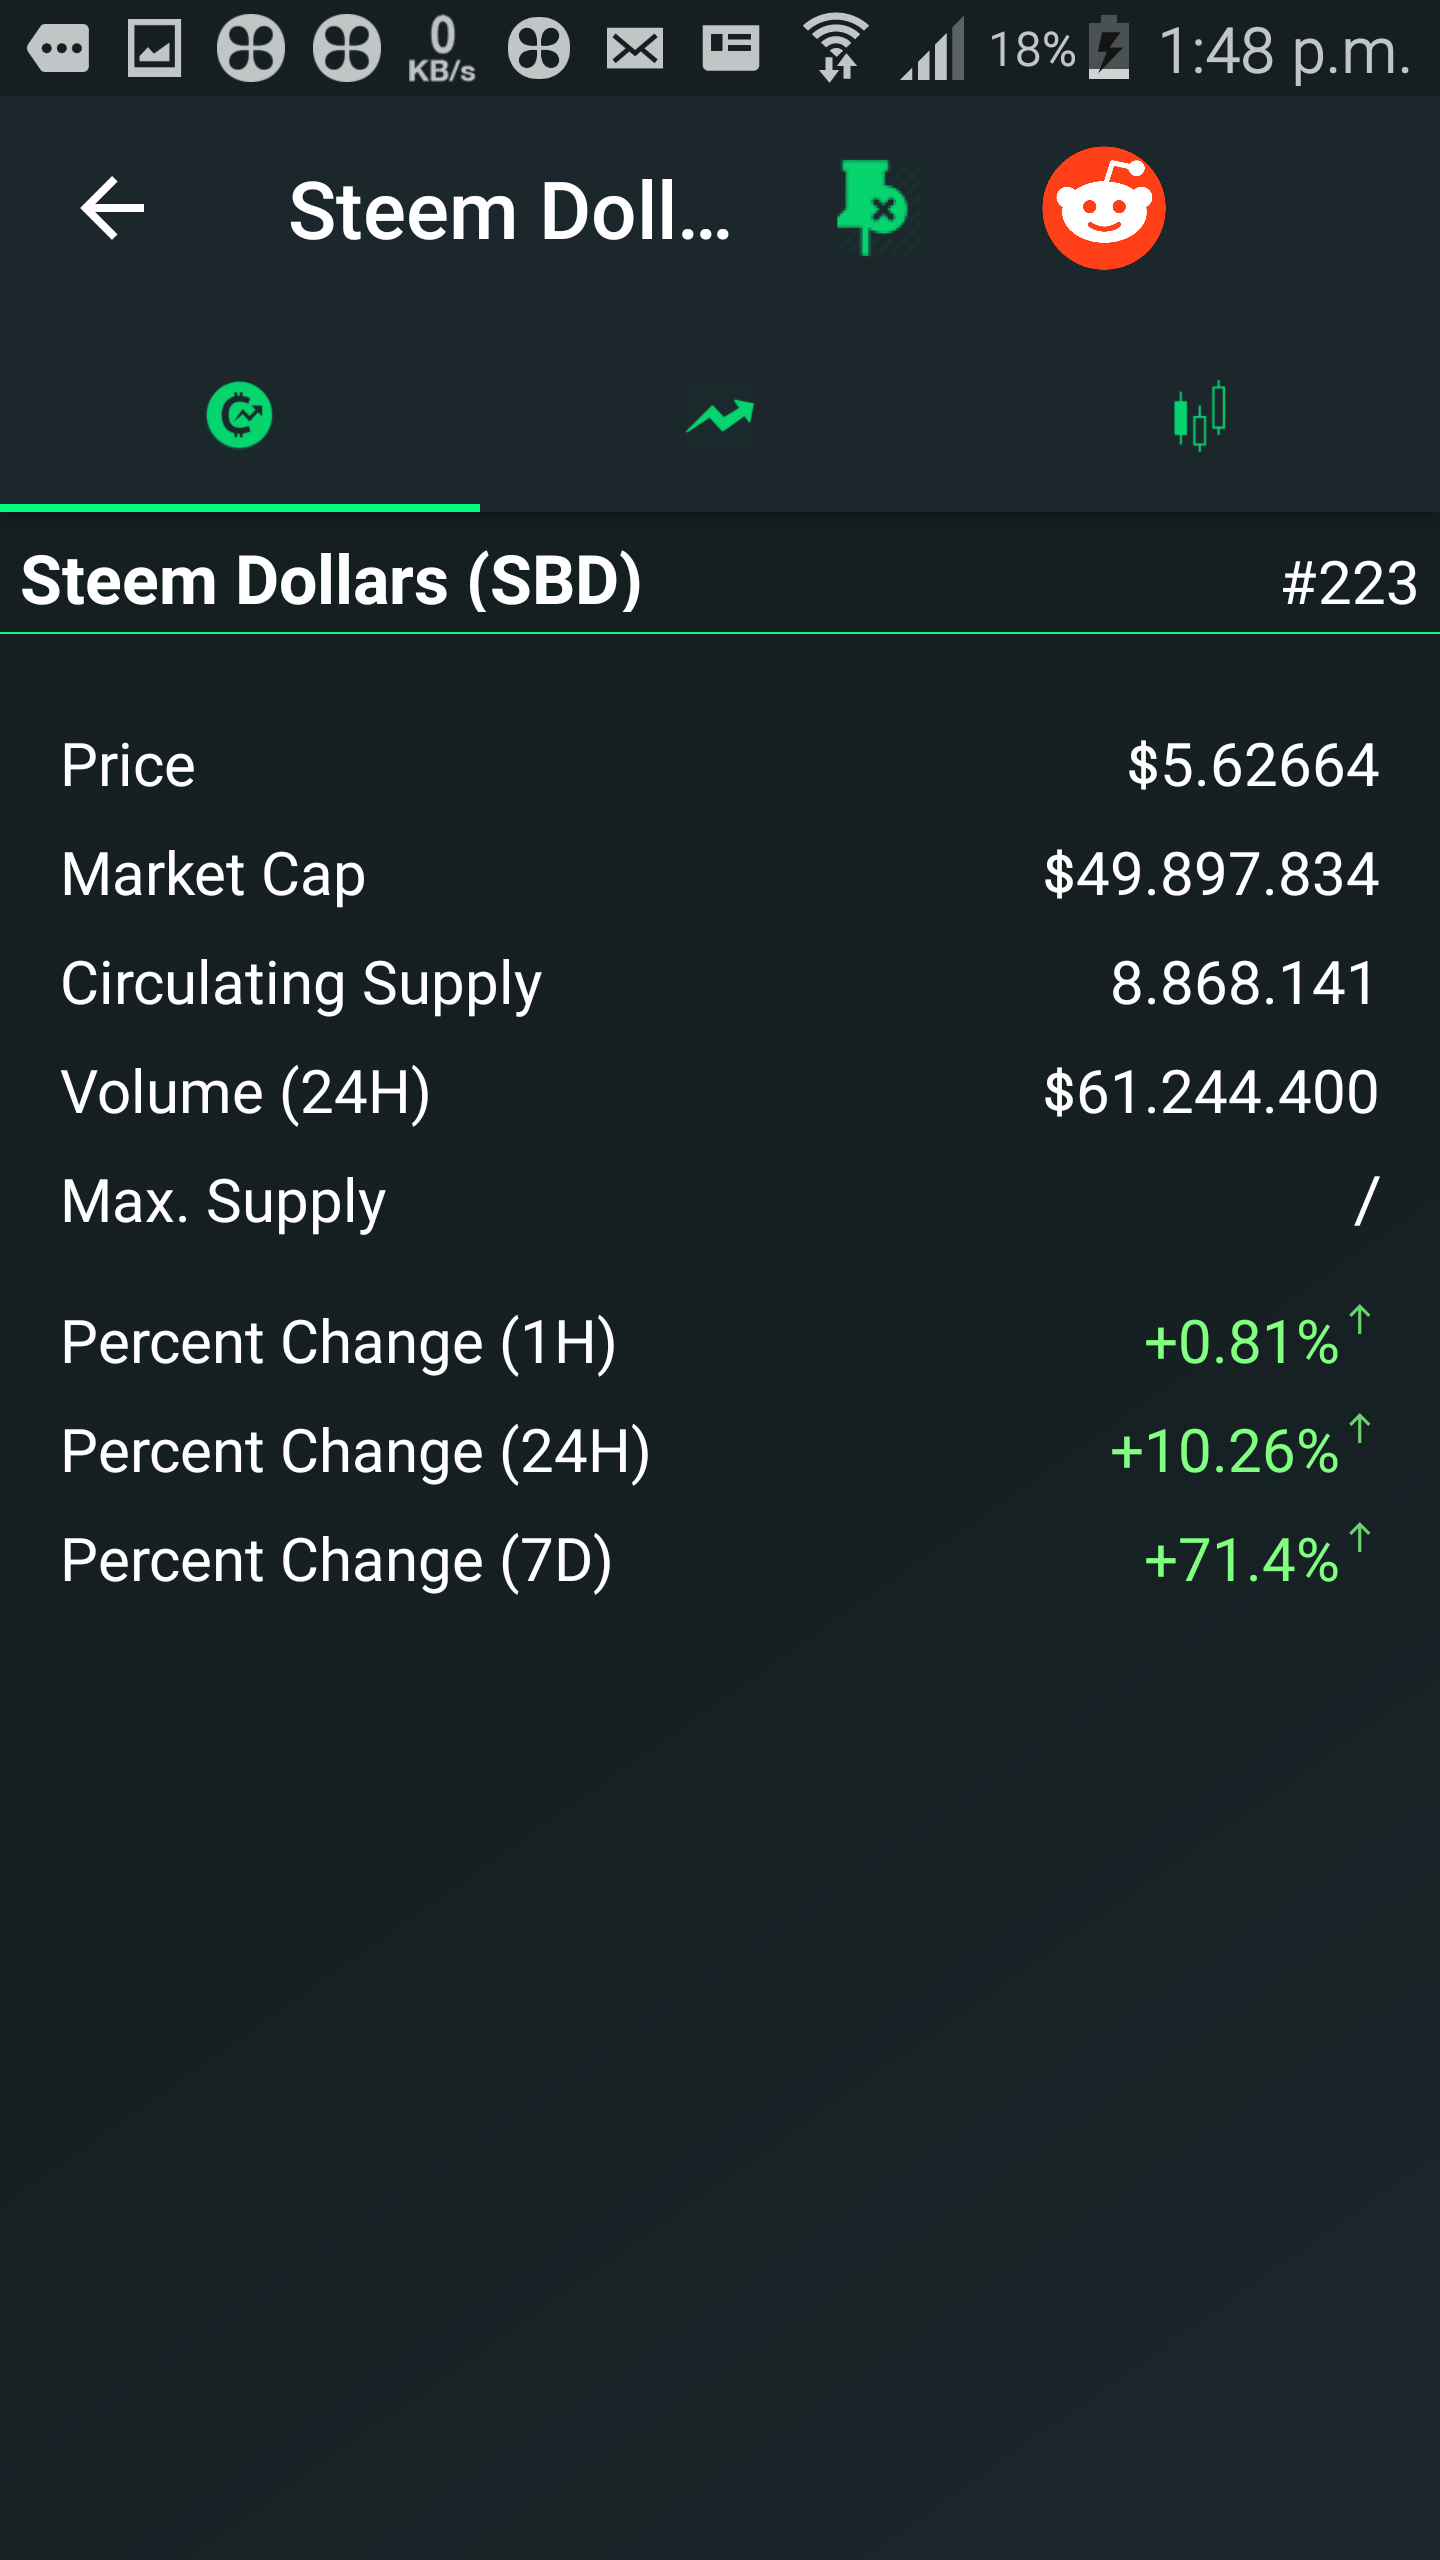Open the Reddit icon link

click(1103, 208)
